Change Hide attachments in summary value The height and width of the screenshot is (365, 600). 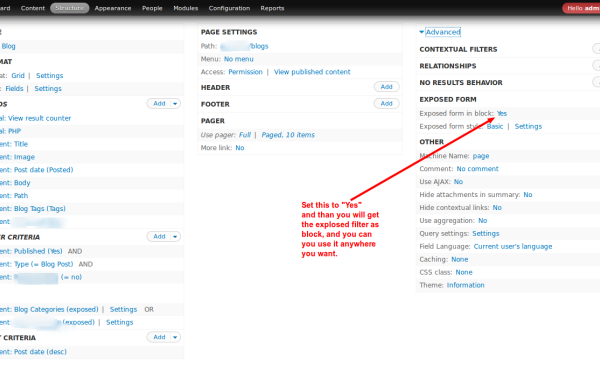(528, 195)
